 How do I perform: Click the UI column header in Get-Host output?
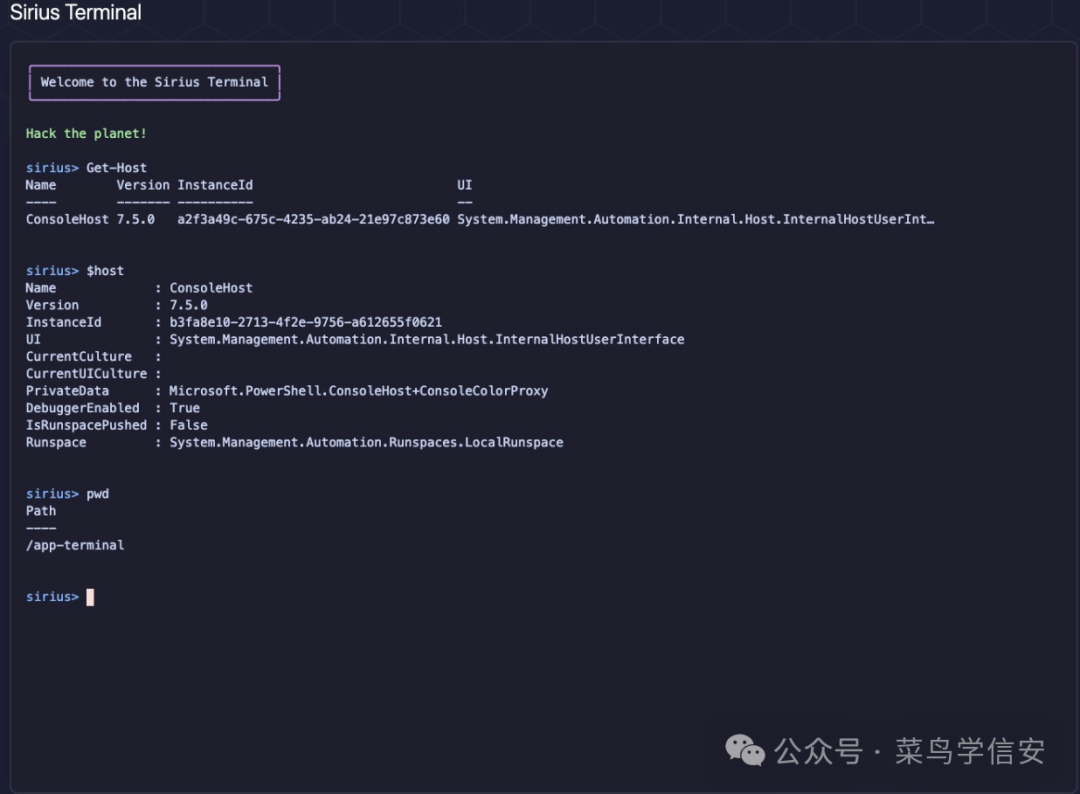[464, 185]
